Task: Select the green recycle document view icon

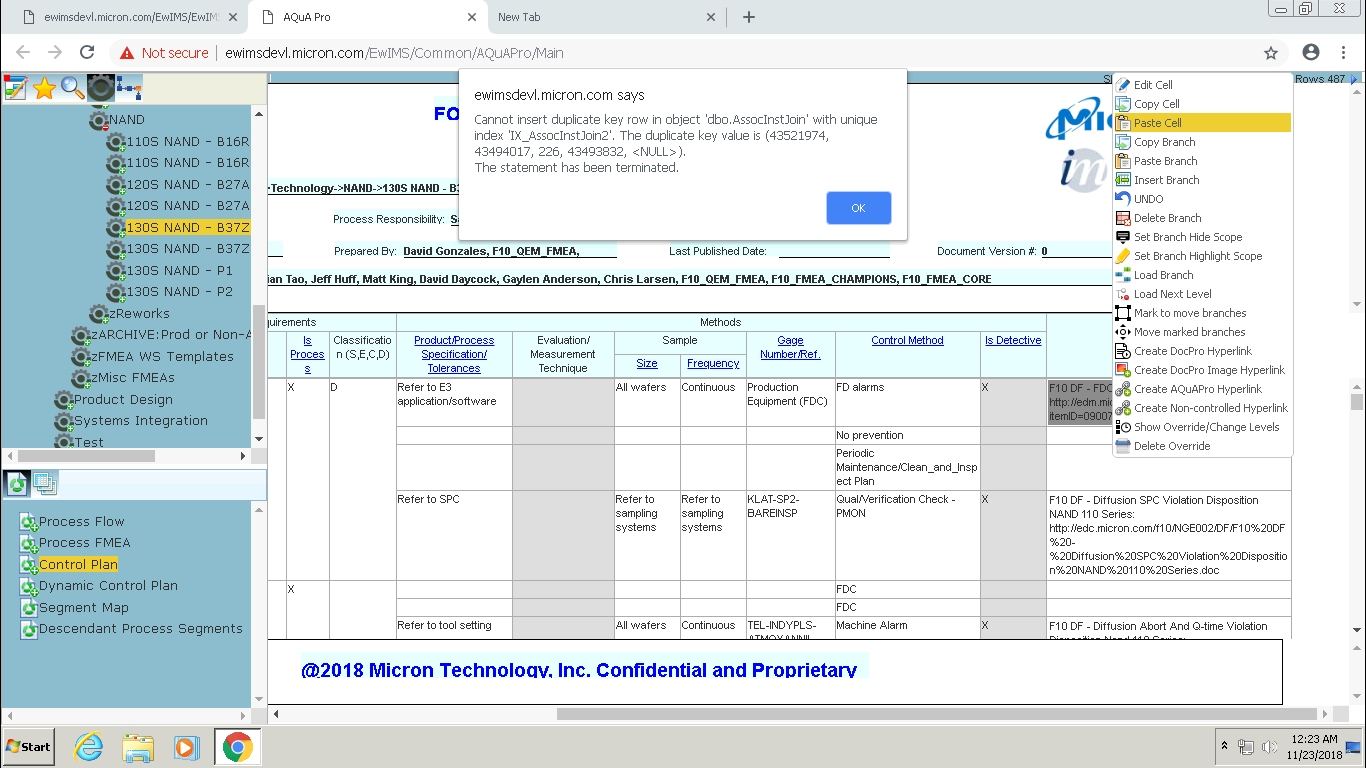Action: (x=17, y=484)
